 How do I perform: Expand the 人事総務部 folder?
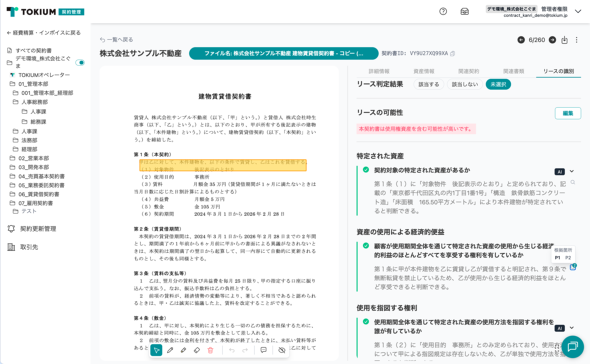(30, 102)
